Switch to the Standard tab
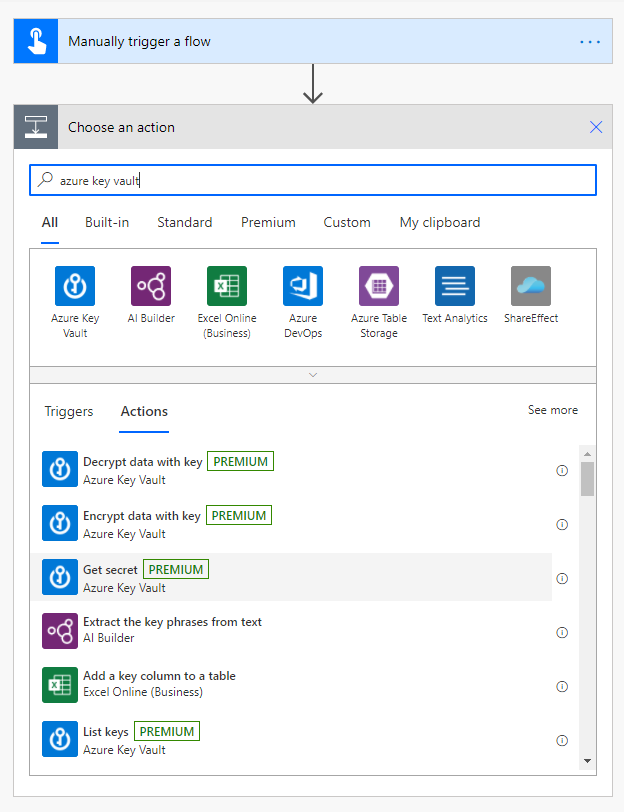Screen dimensions: 624x812 click(x=185, y=223)
